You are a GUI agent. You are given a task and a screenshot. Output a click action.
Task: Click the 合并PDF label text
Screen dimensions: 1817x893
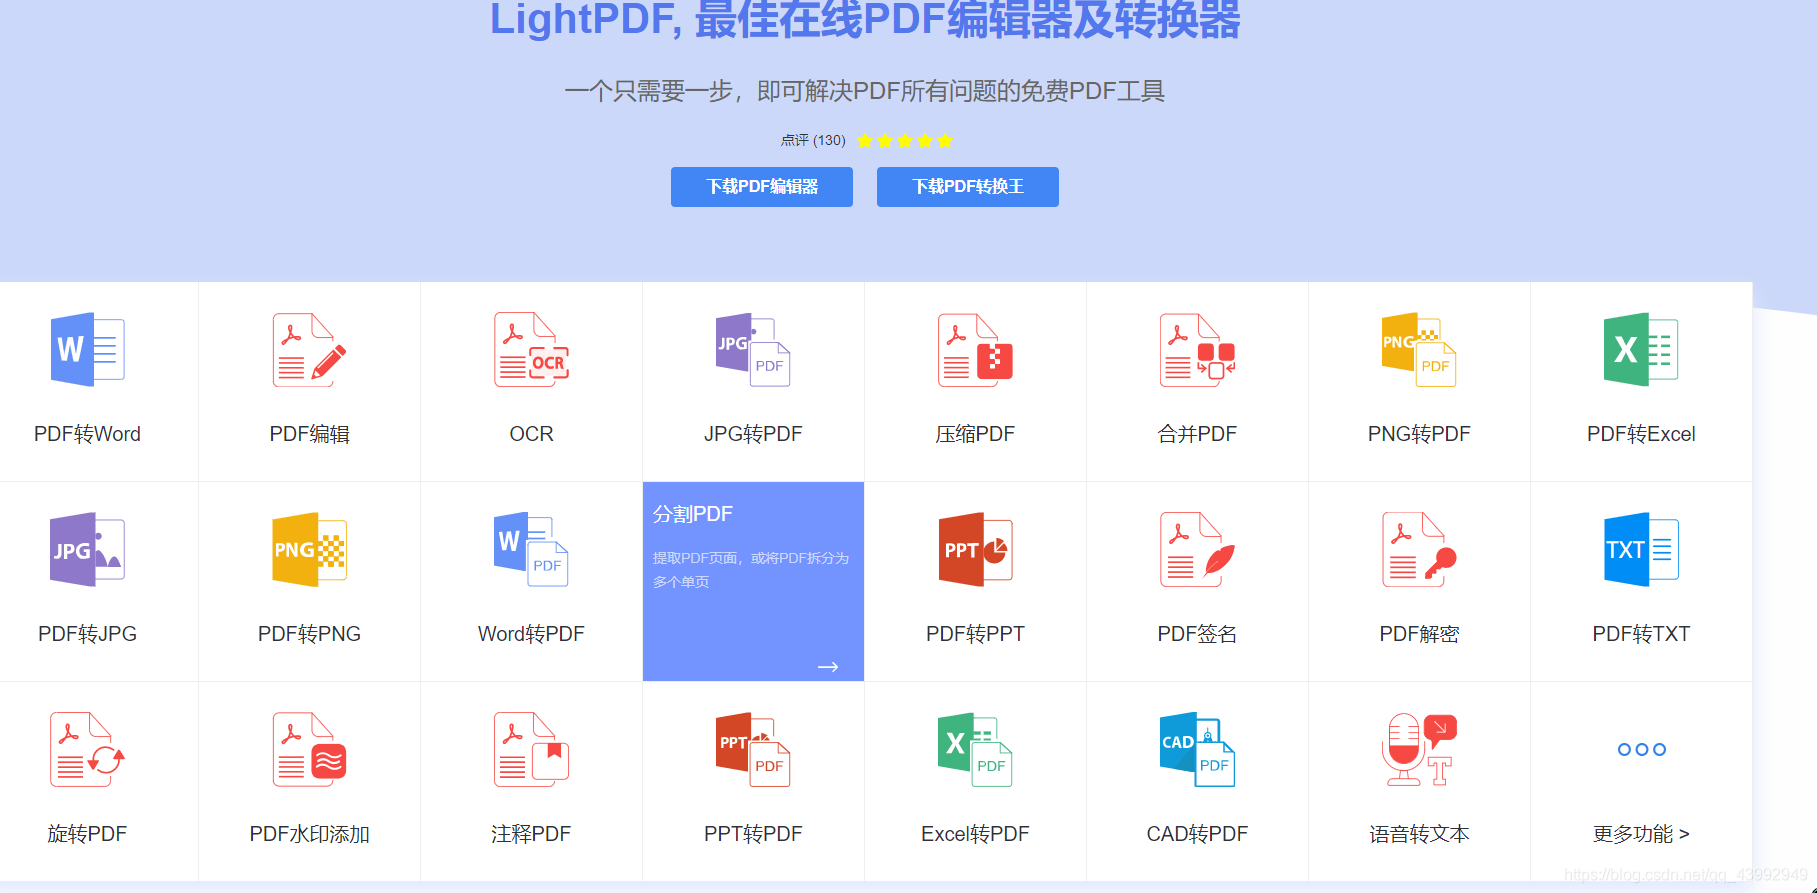click(x=1197, y=434)
